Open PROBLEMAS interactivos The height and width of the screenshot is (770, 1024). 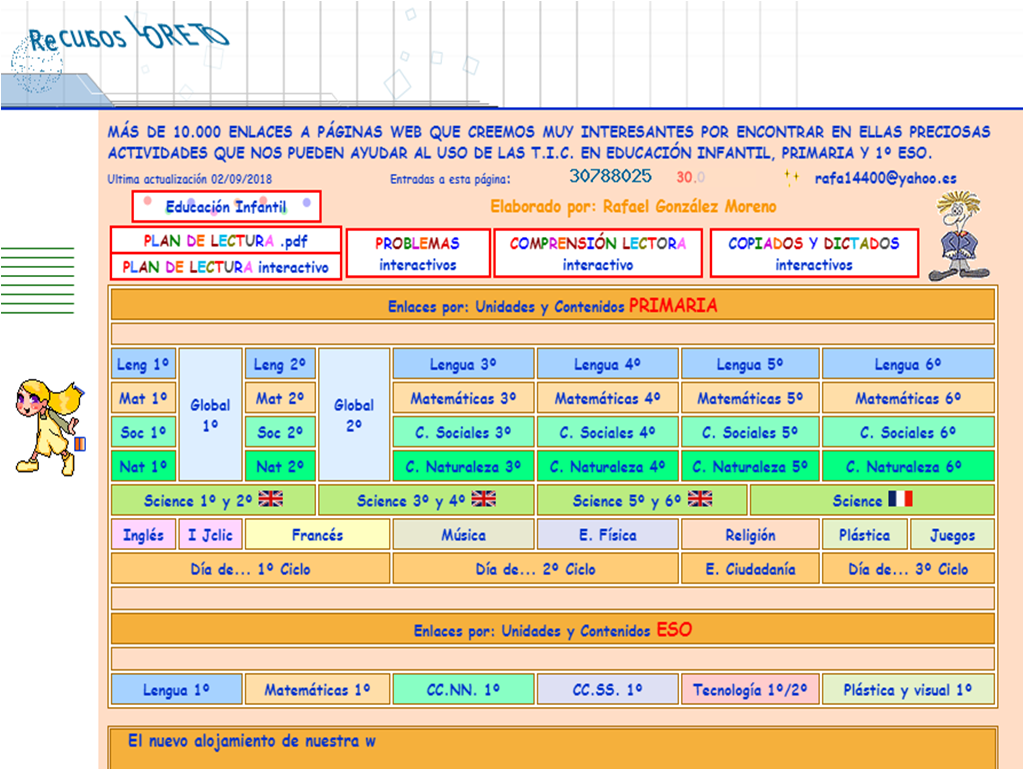coord(417,253)
